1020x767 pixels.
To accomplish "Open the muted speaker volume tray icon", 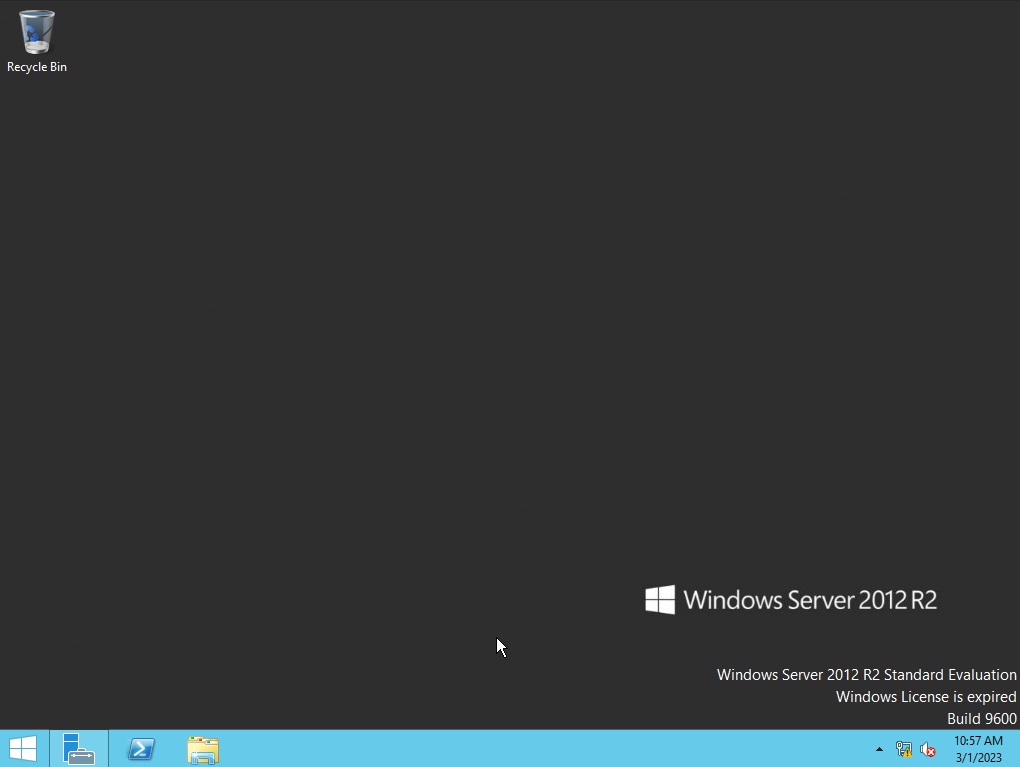I will 928,749.
